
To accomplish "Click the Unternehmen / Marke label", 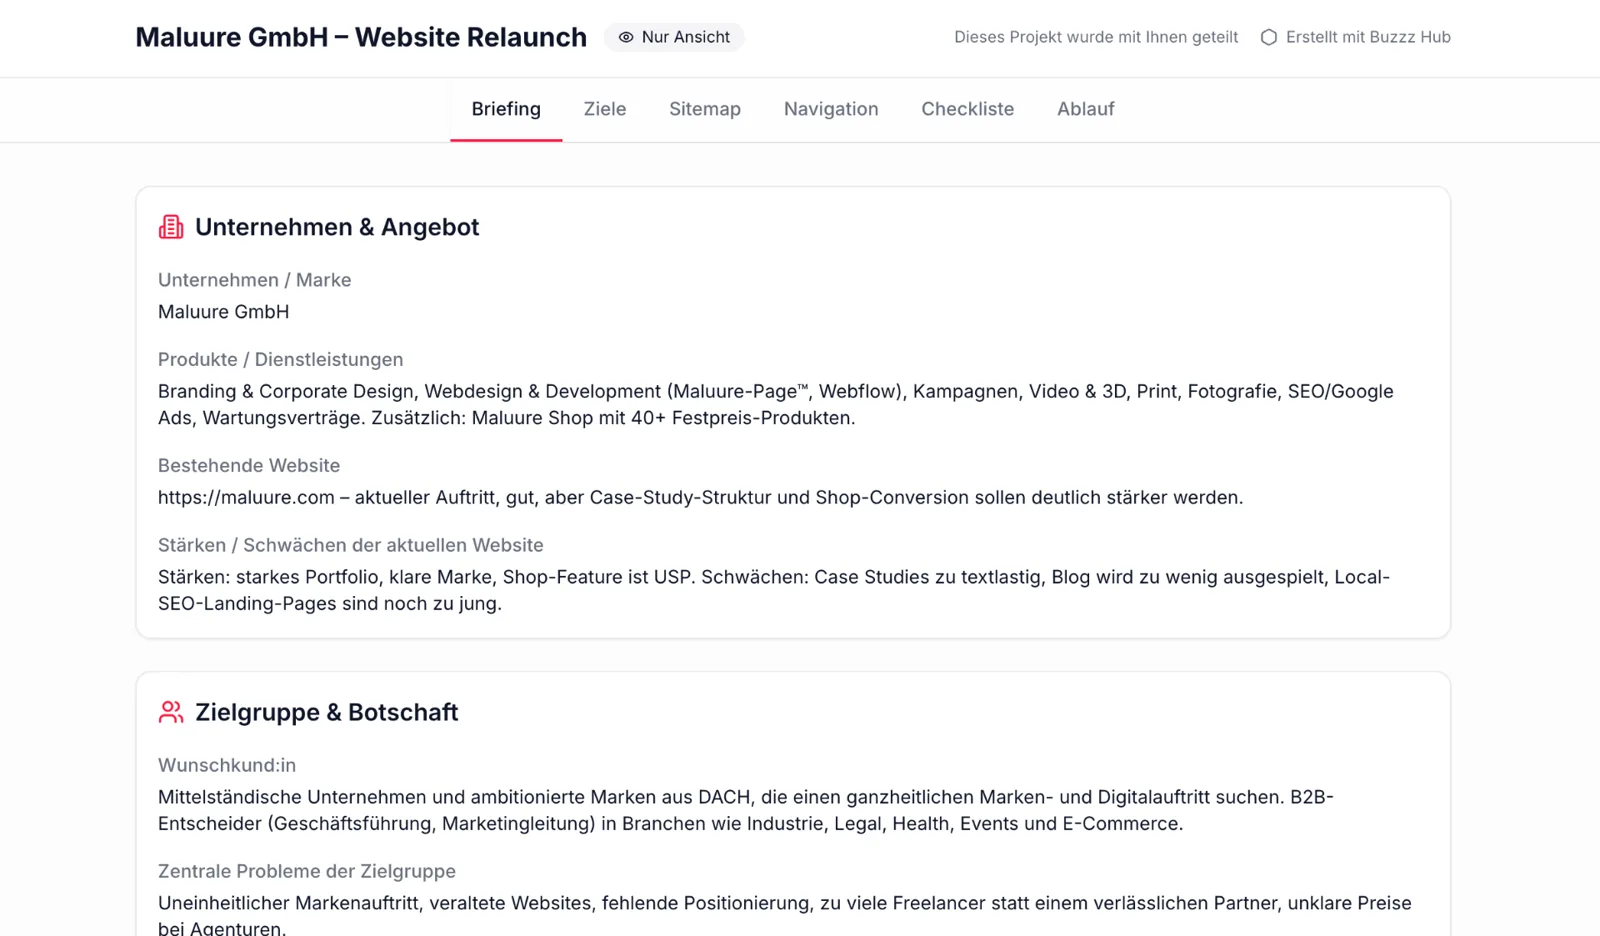I will point(254,280).
